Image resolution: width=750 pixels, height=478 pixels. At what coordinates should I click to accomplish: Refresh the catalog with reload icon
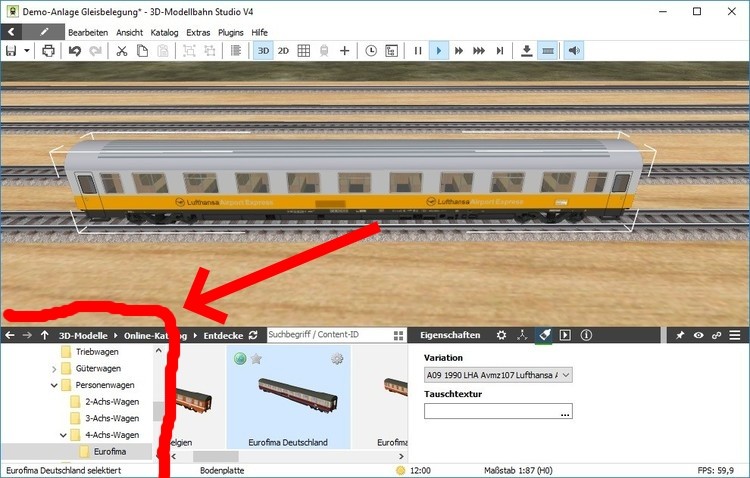pos(254,335)
